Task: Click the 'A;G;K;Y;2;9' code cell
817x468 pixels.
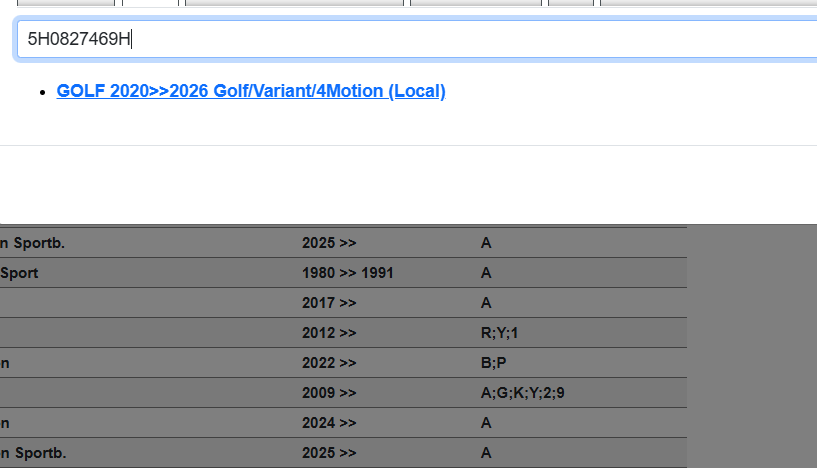Action: (522, 393)
